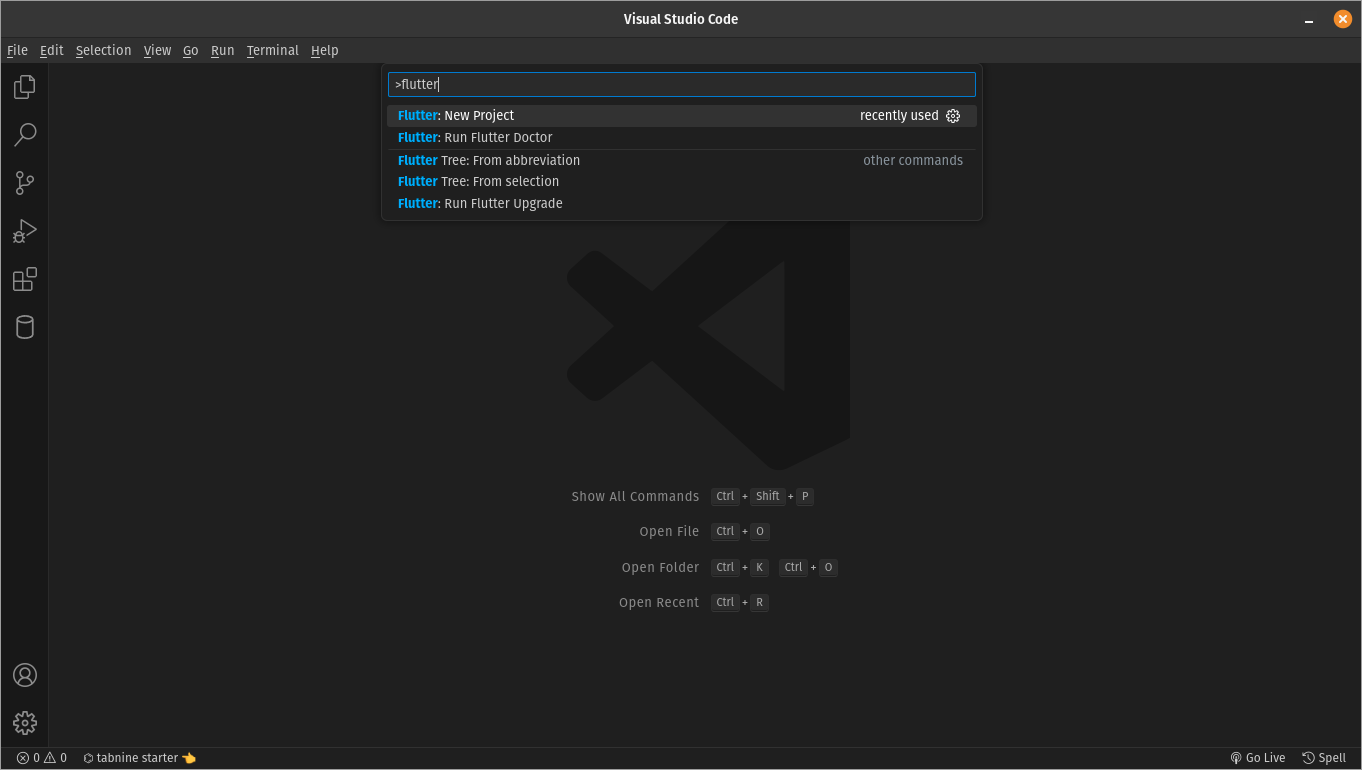
Task: Open the Go menu
Action: pos(190,50)
